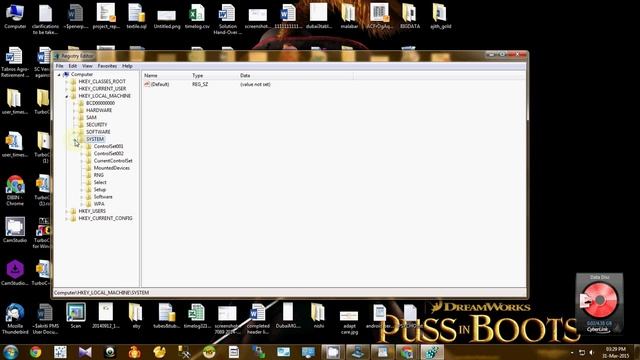Collapse the Computer root node in tree
Screen dimensions: 640x360
pyautogui.click(x=59, y=74)
